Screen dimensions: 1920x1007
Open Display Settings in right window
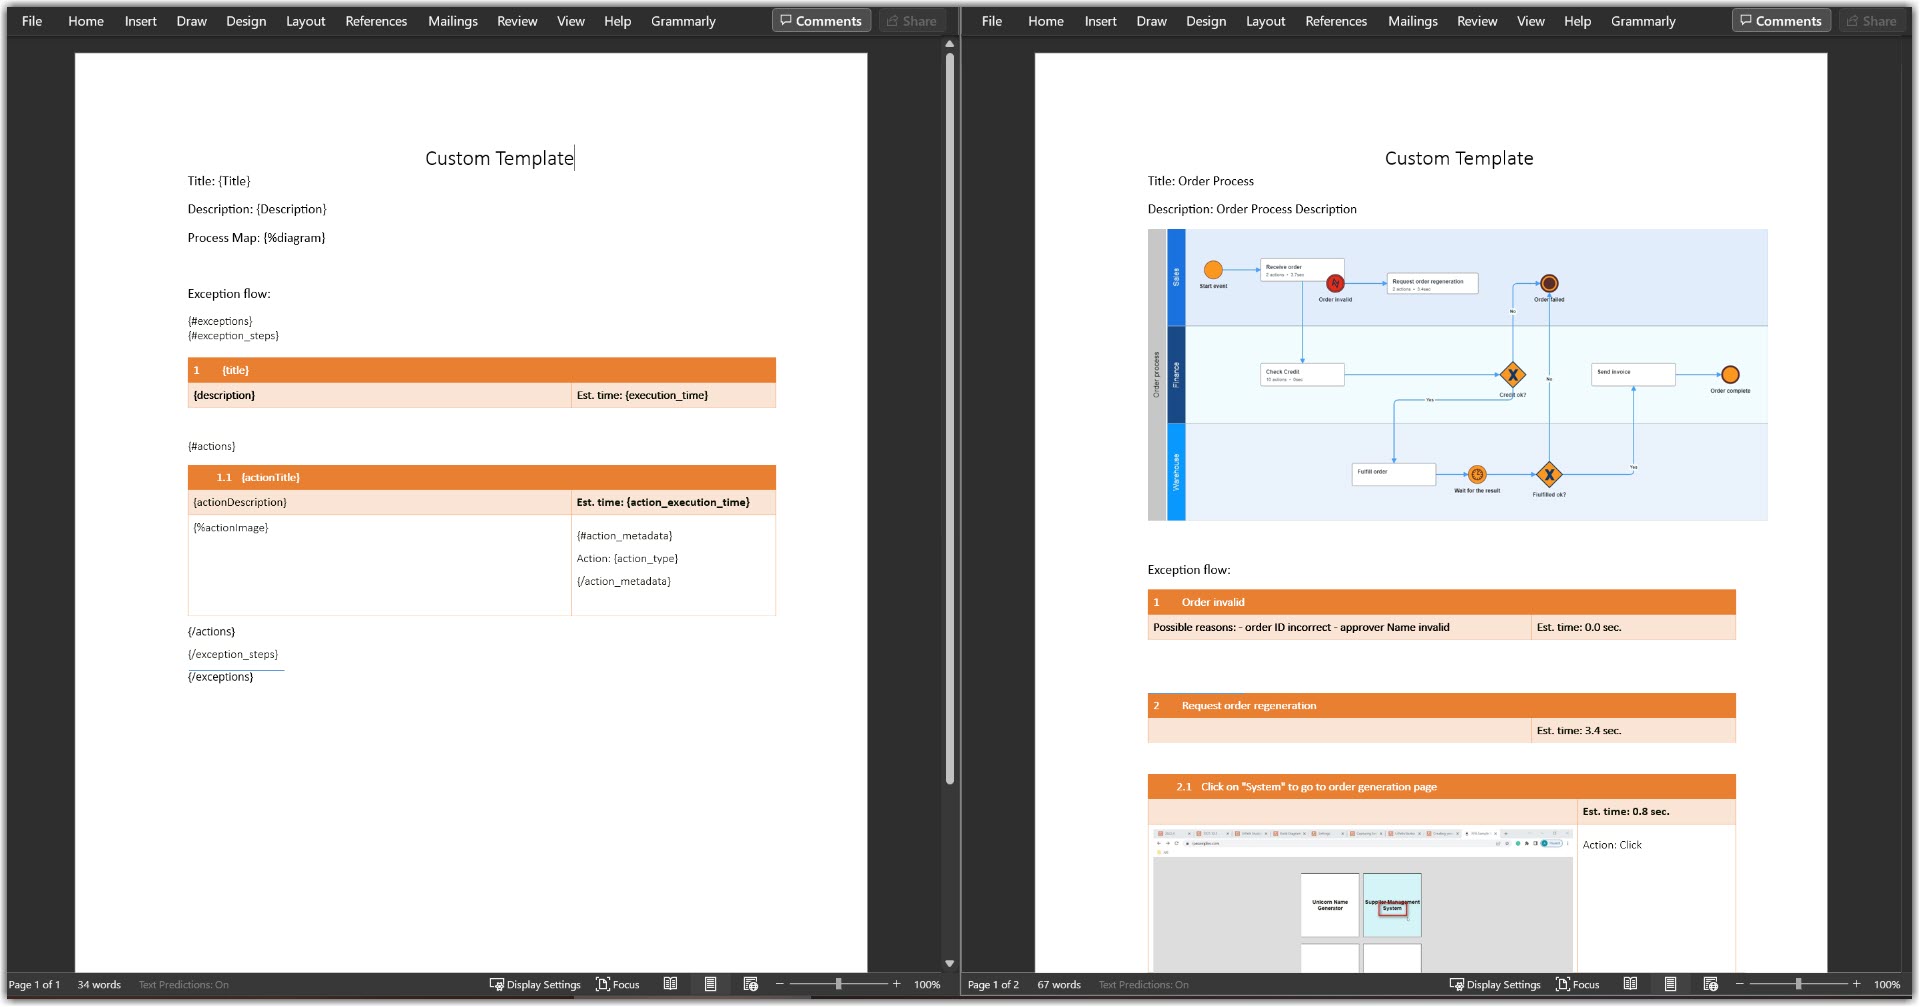tap(1495, 984)
